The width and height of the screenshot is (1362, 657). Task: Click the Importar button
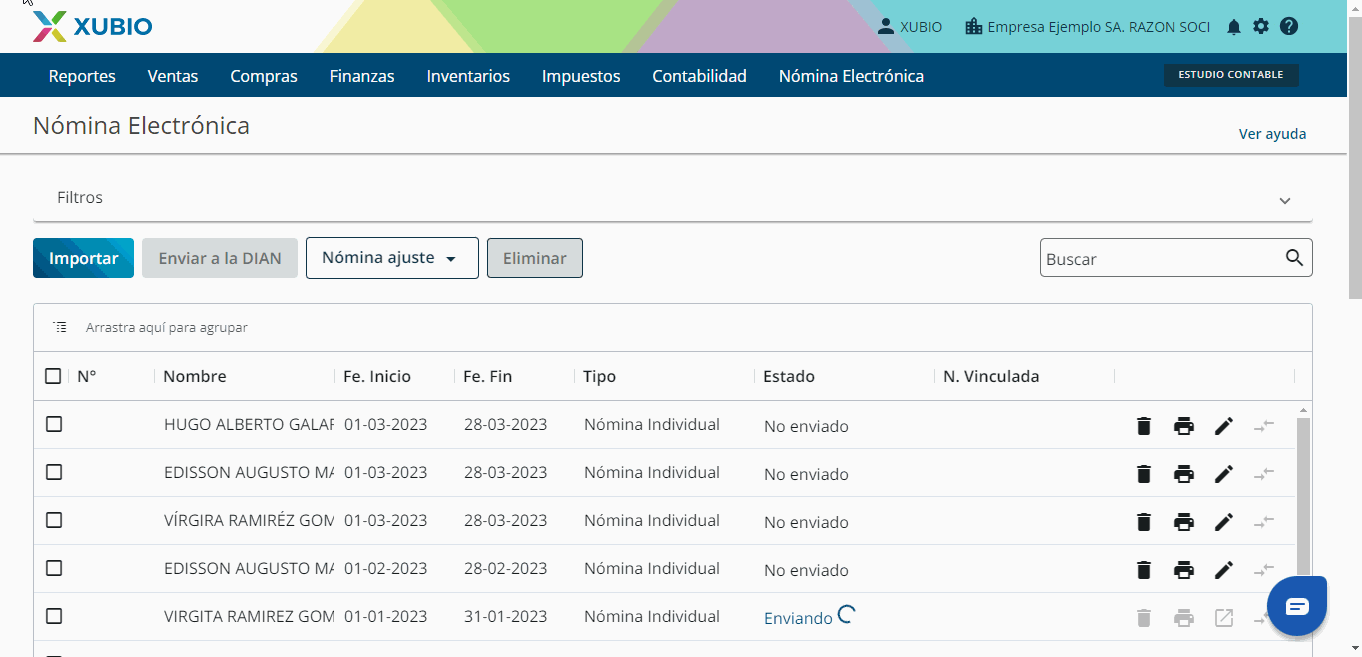(84, 258)
